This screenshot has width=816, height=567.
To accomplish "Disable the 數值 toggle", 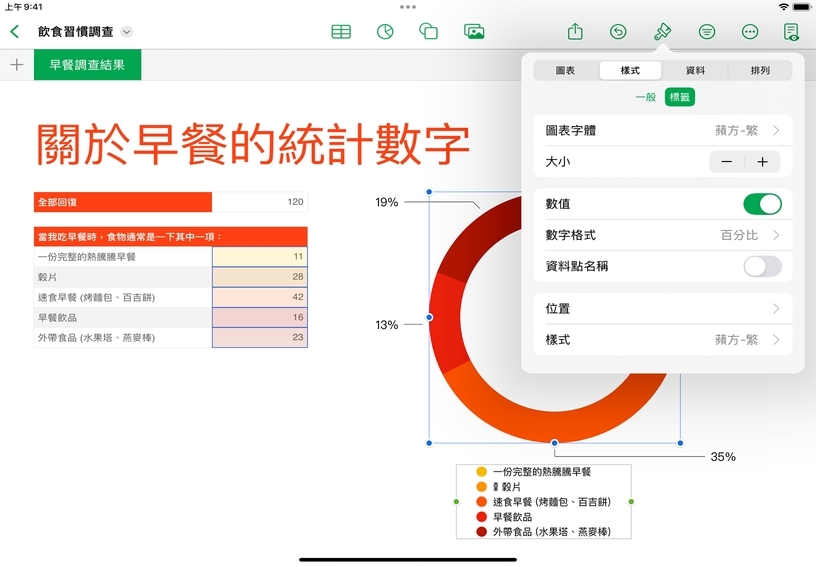I will click(762, 204).
